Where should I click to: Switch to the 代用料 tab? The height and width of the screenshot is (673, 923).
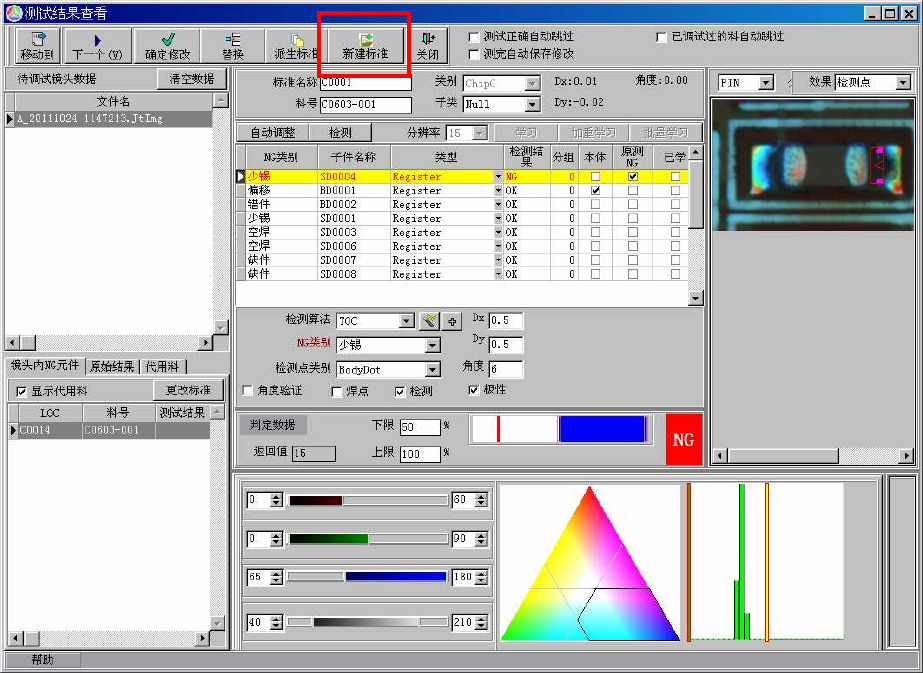[163, 366]
